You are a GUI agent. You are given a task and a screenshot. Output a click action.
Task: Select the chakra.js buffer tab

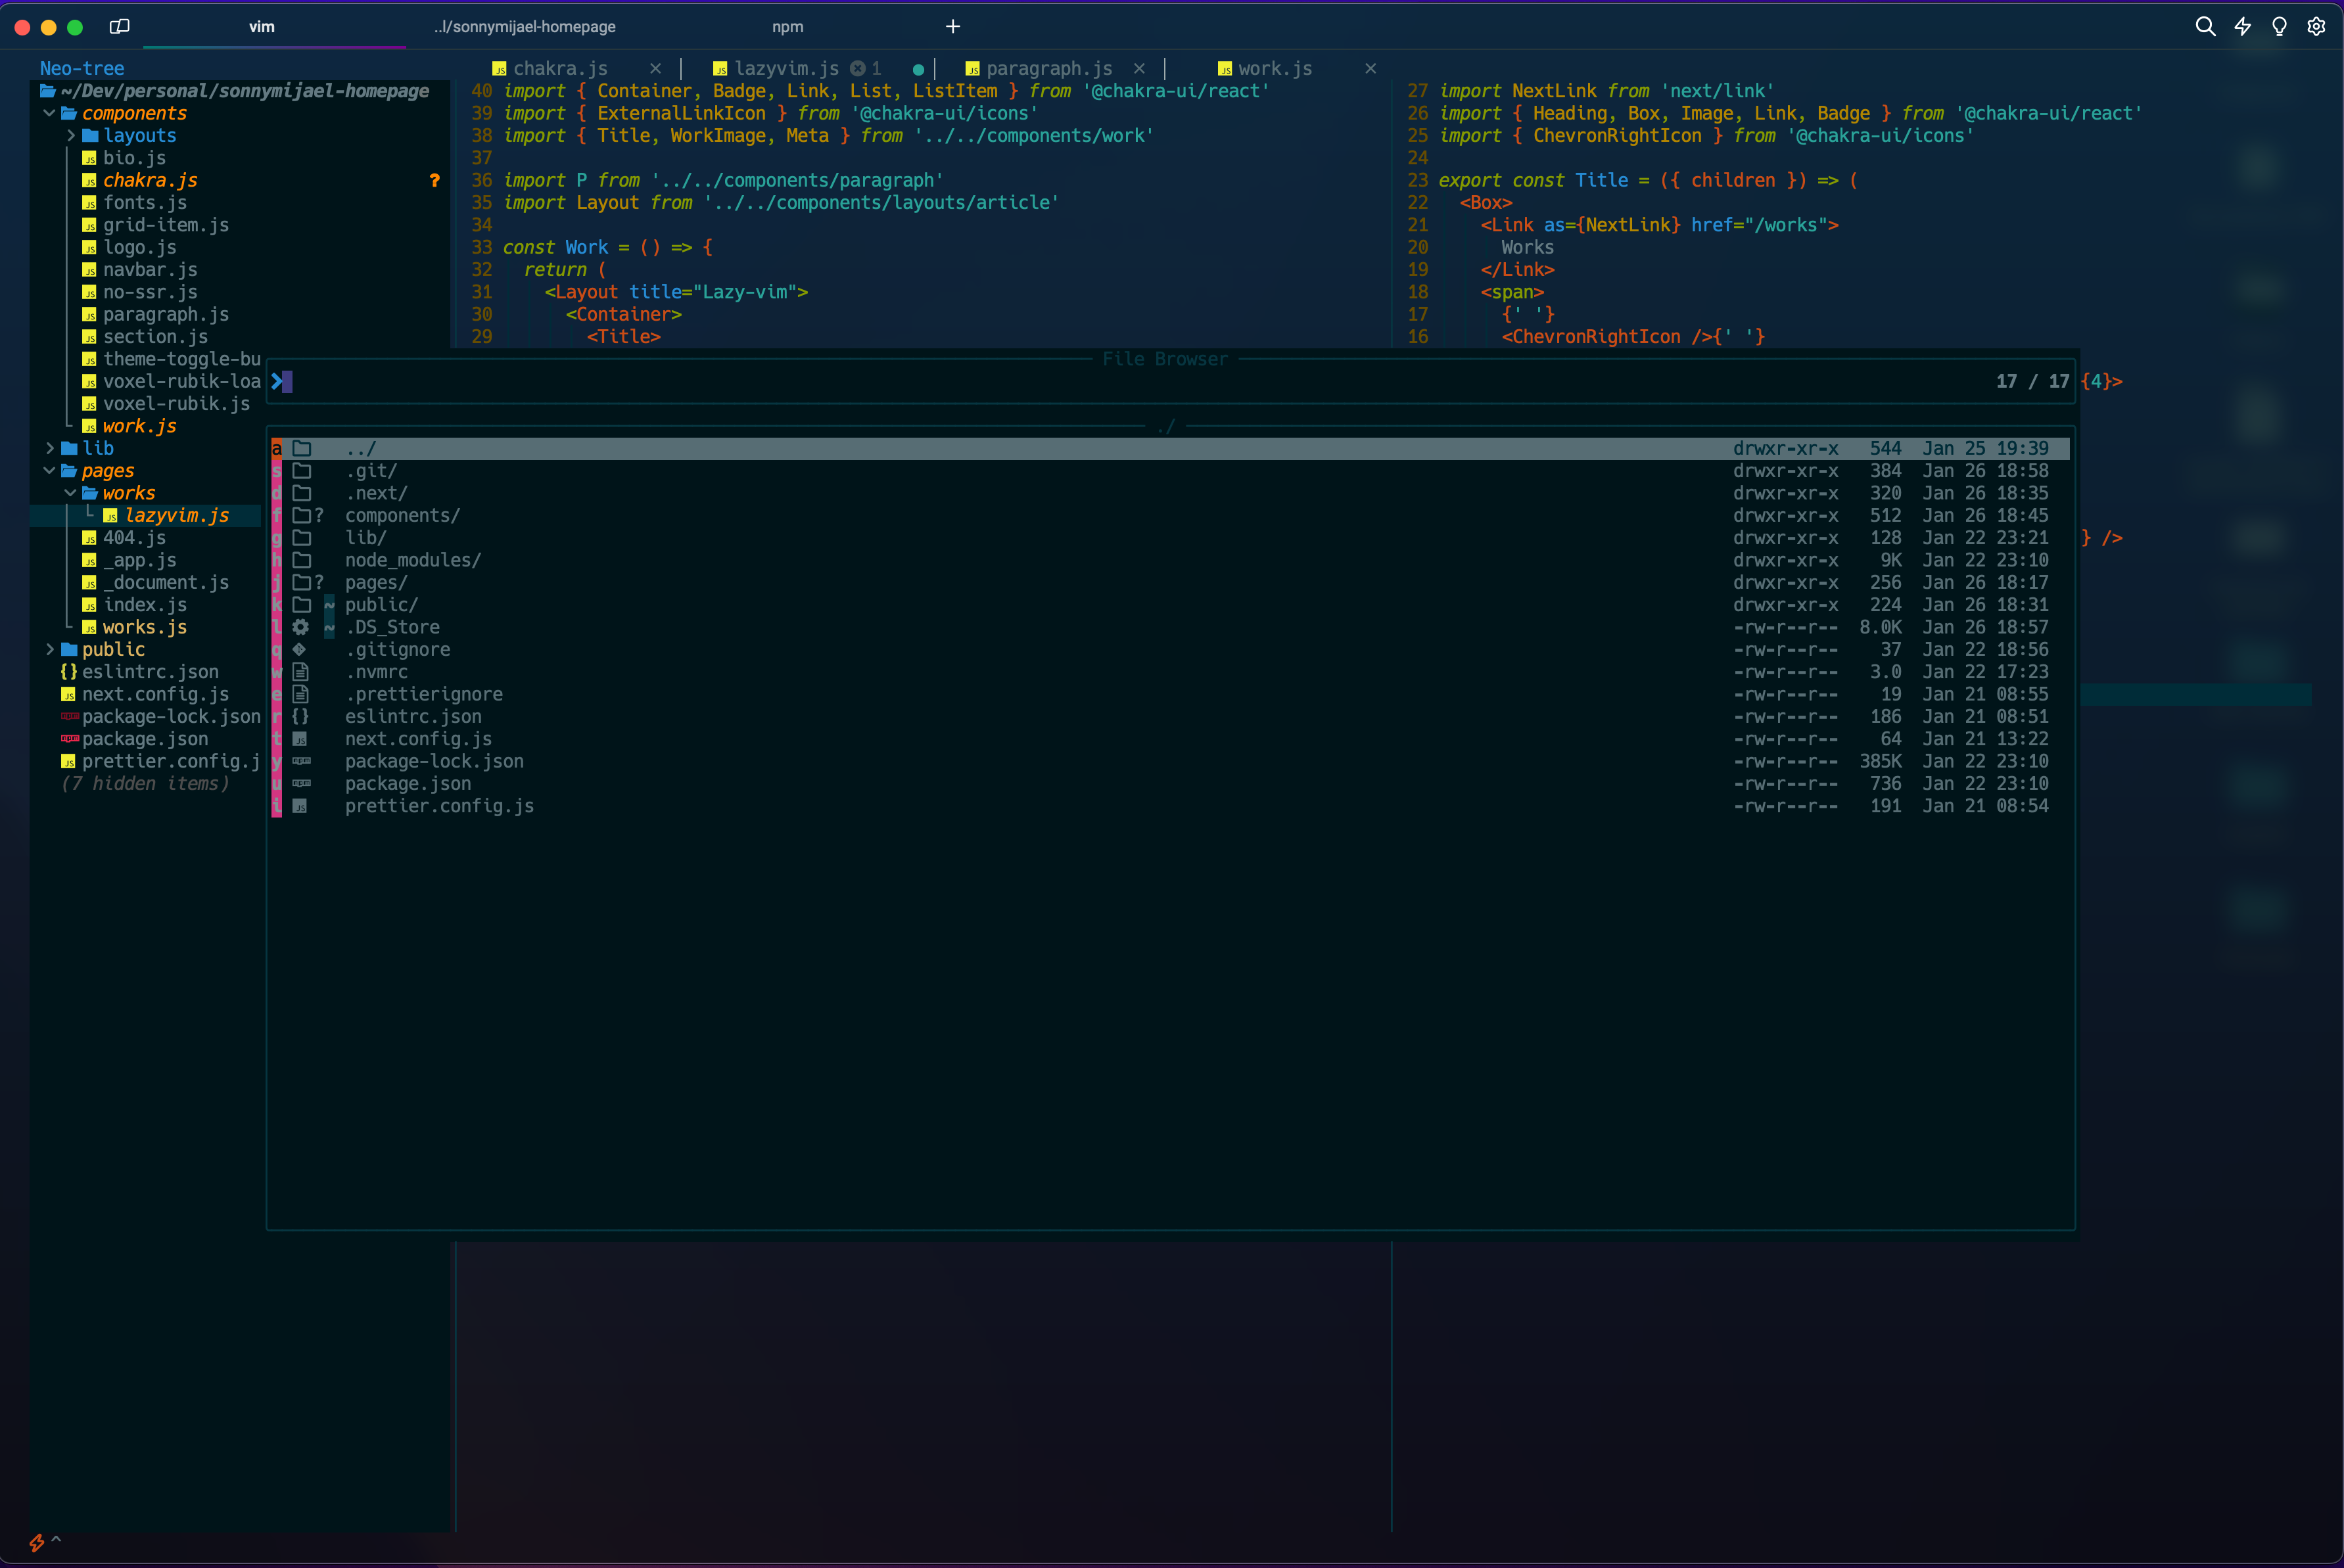560,68
